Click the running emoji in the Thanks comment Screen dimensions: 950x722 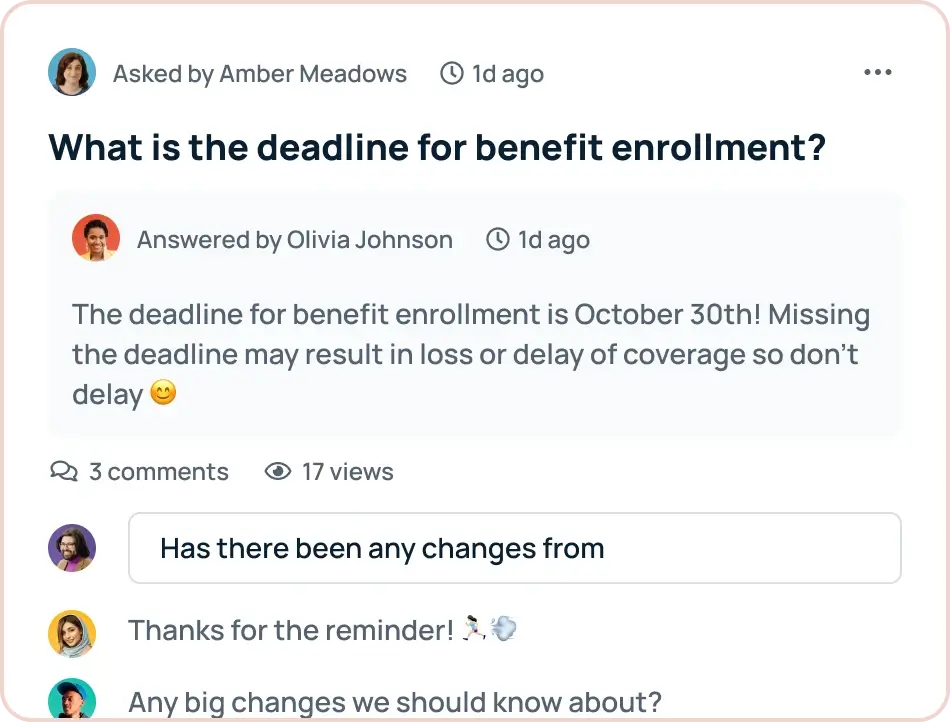pos(473,630)
